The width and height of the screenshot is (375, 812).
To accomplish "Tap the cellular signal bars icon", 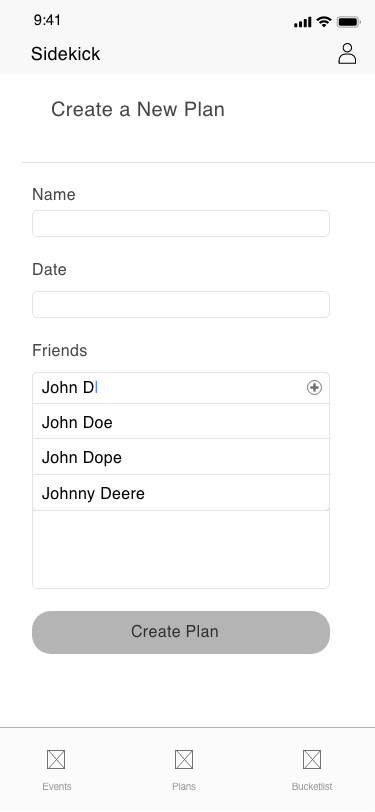I will click(302, 22).
